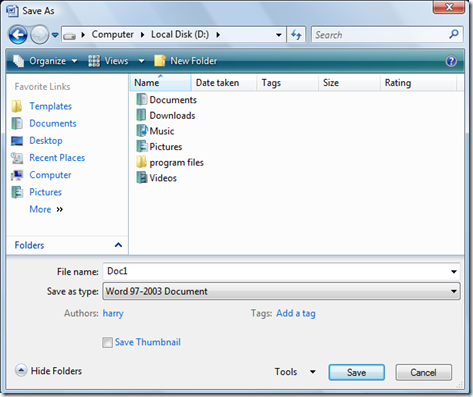
Task: Open the Save as type combo box
Action: pos(282,291)
